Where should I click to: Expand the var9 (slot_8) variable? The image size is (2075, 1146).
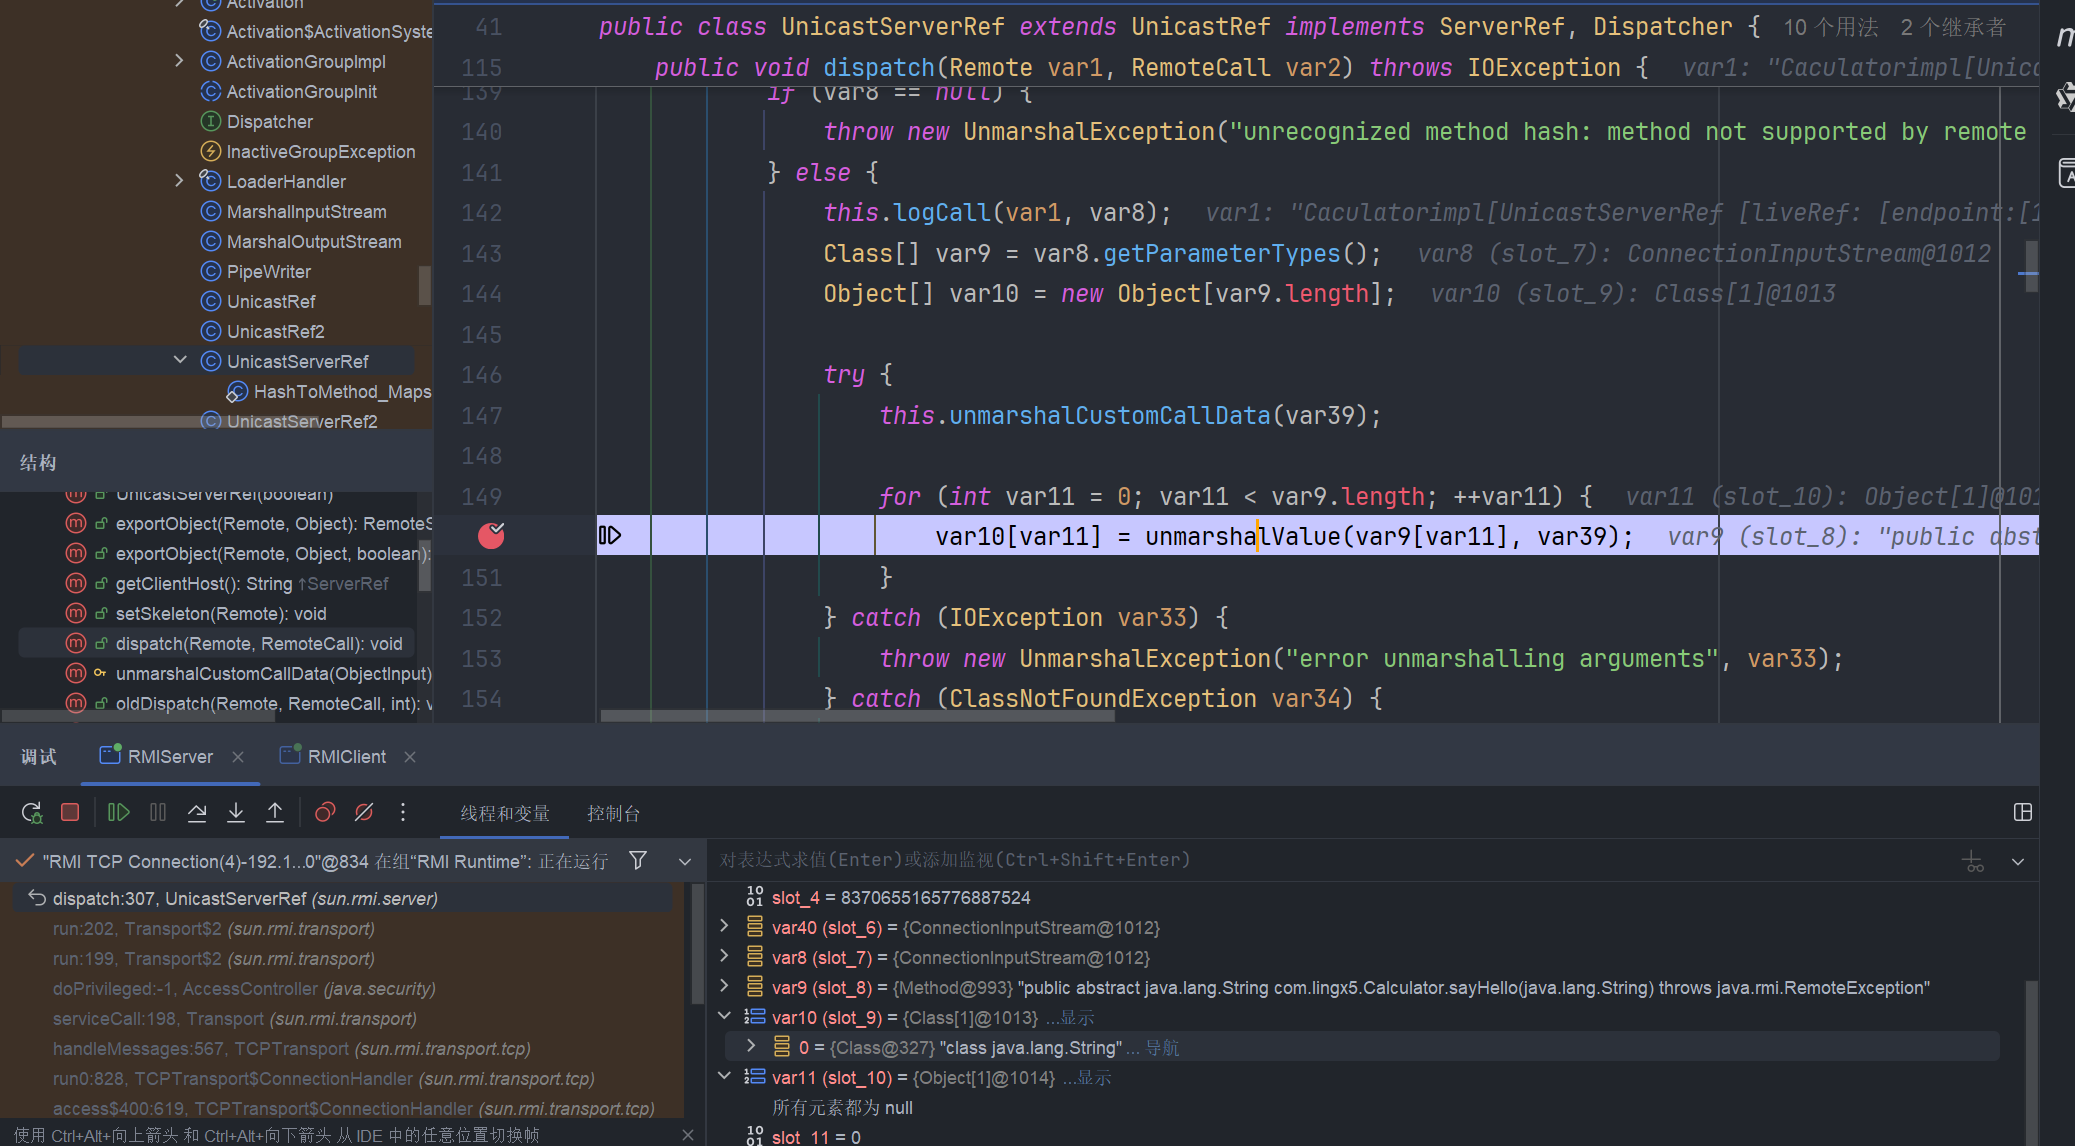click(725, 987)
